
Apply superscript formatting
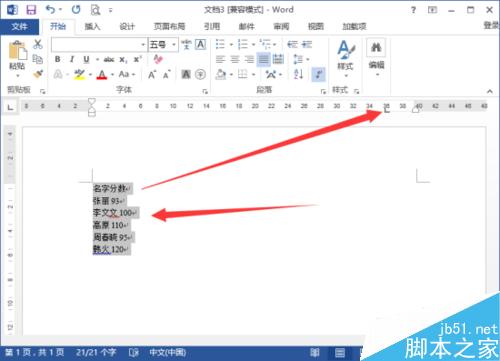click(138, 59)
